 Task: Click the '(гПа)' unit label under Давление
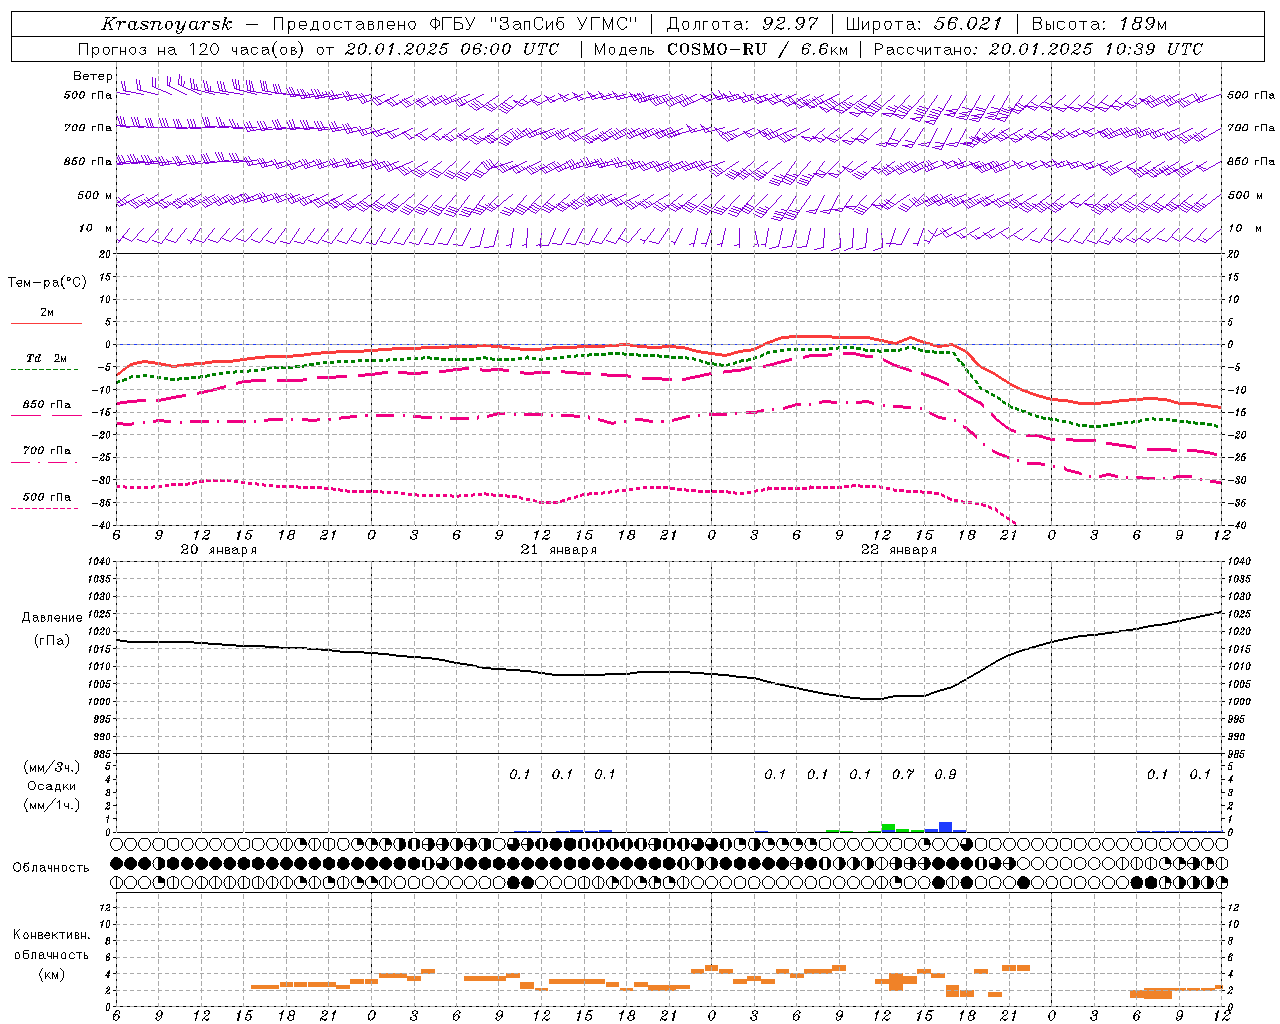(x=52, y=641)
